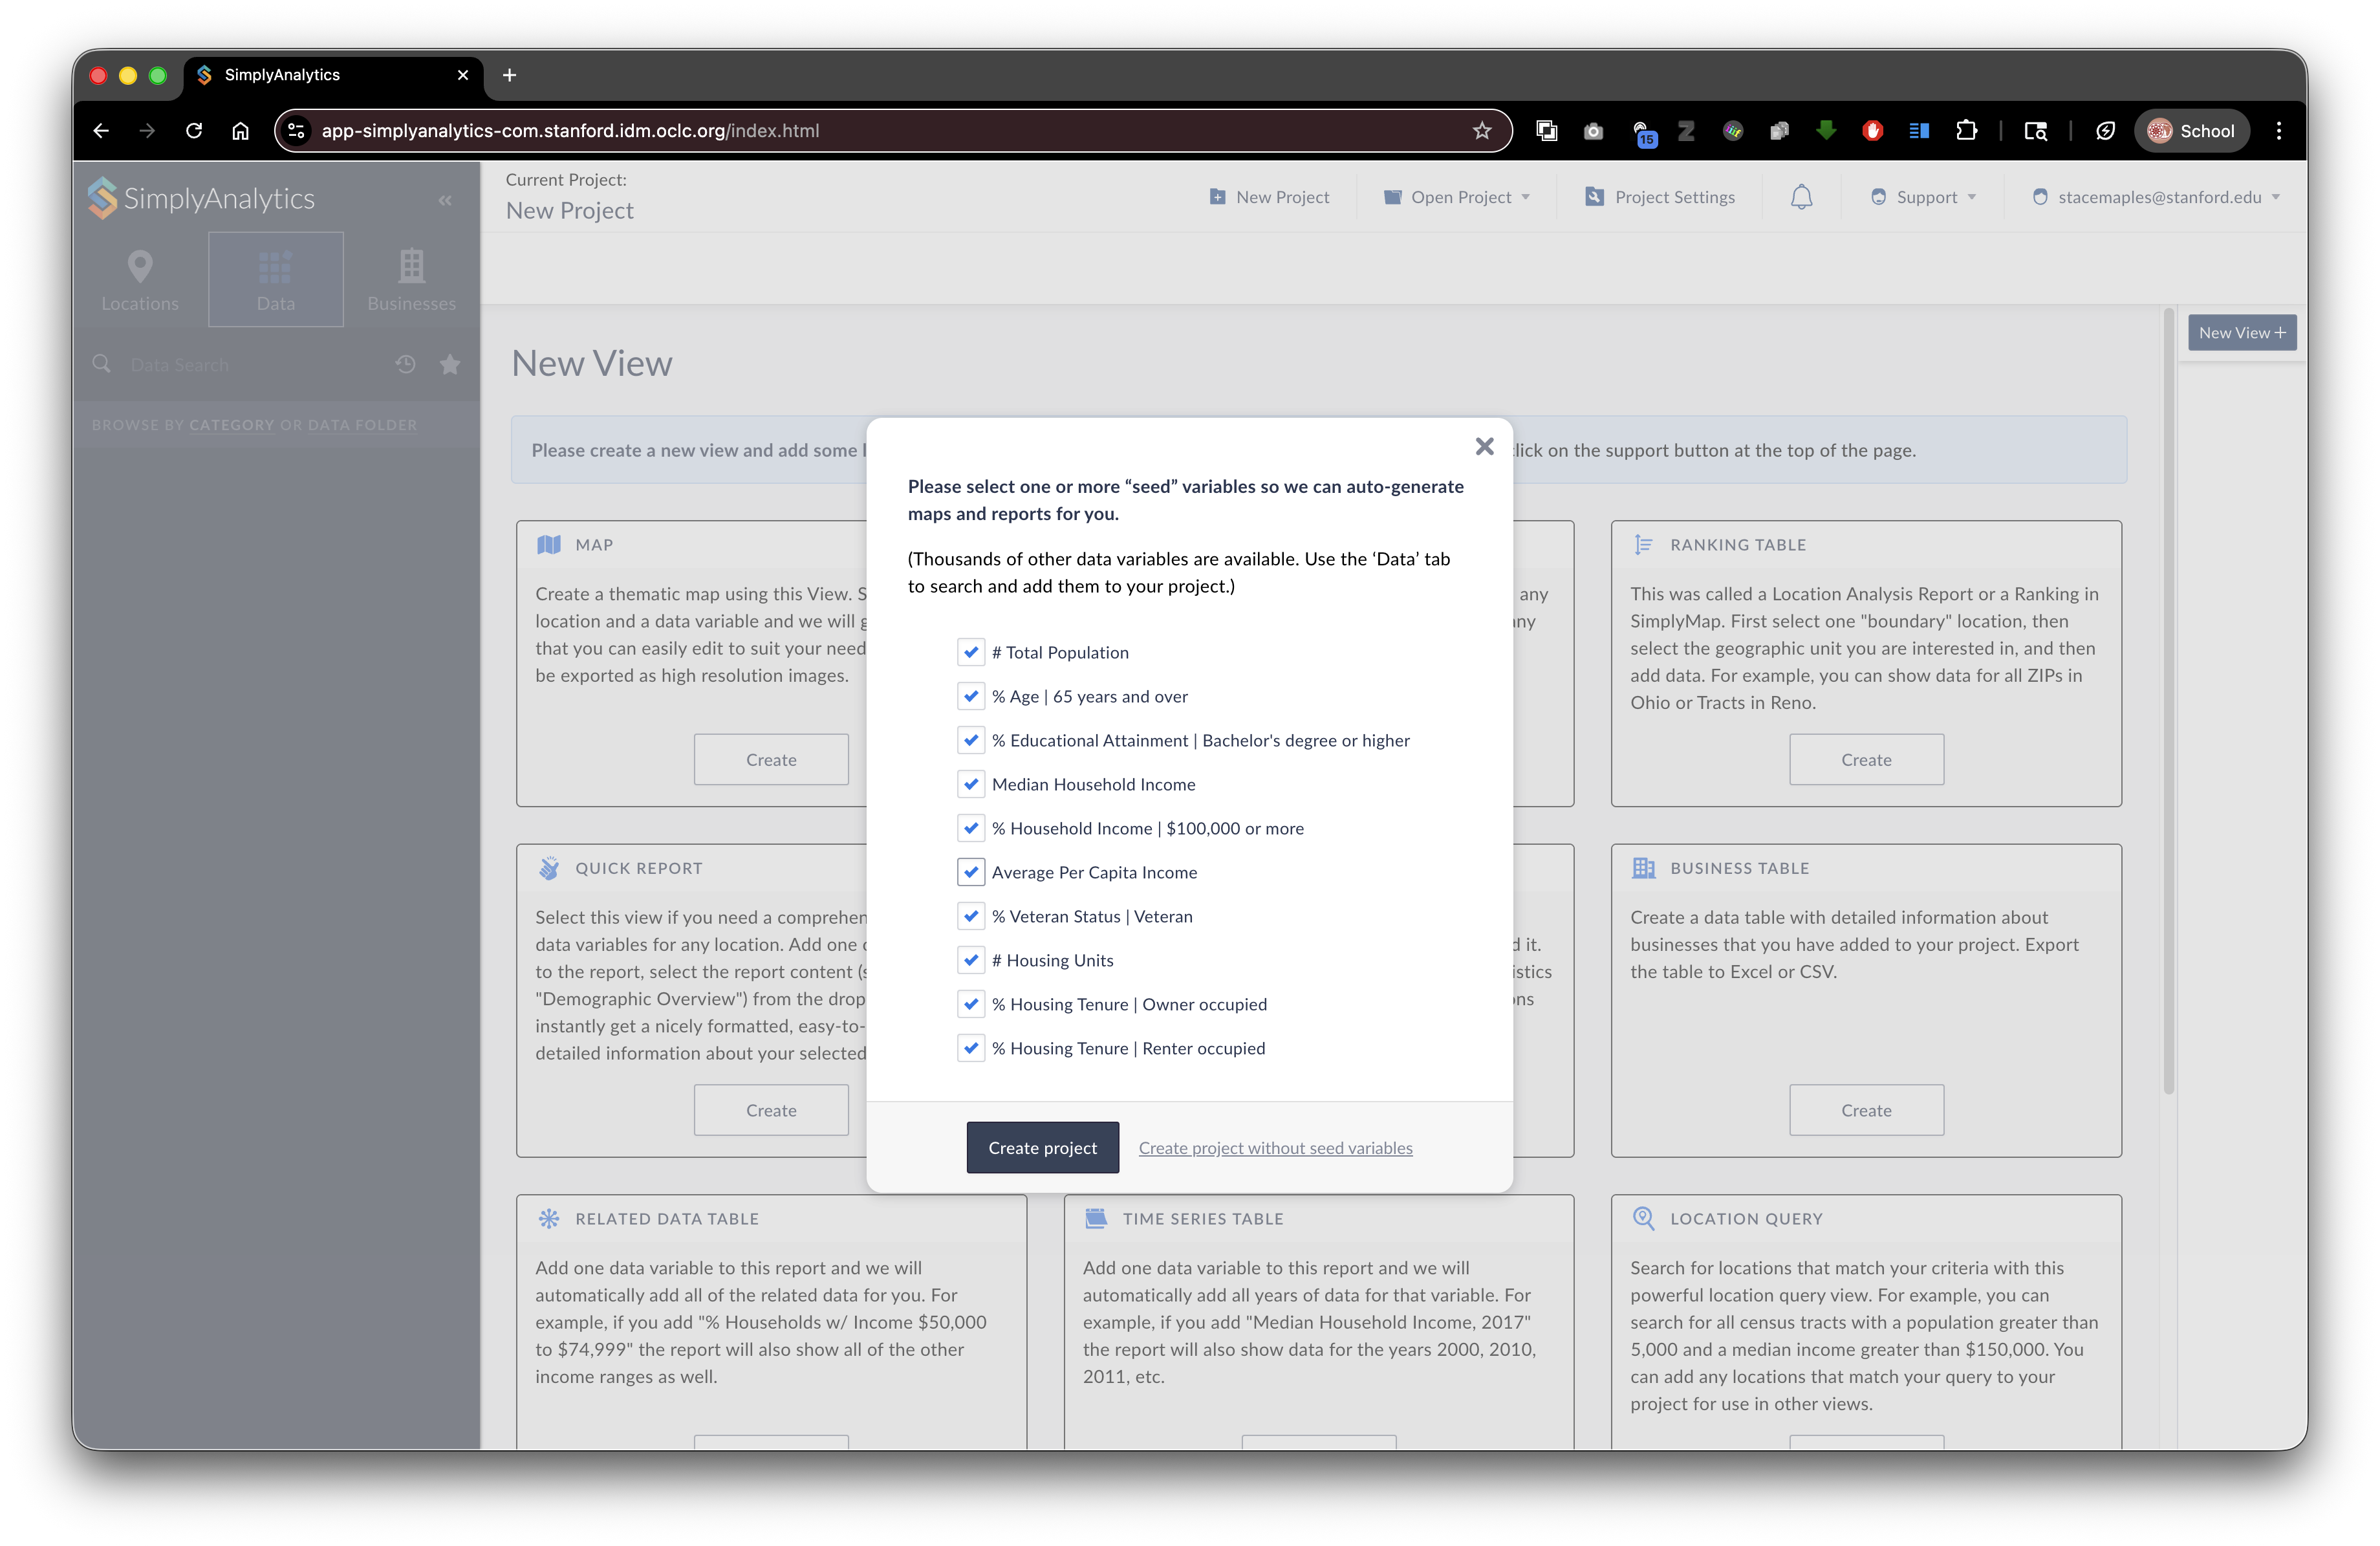
Task: Uncheck % Household Income $100,000 or more
Action: [x=970, y=828]
